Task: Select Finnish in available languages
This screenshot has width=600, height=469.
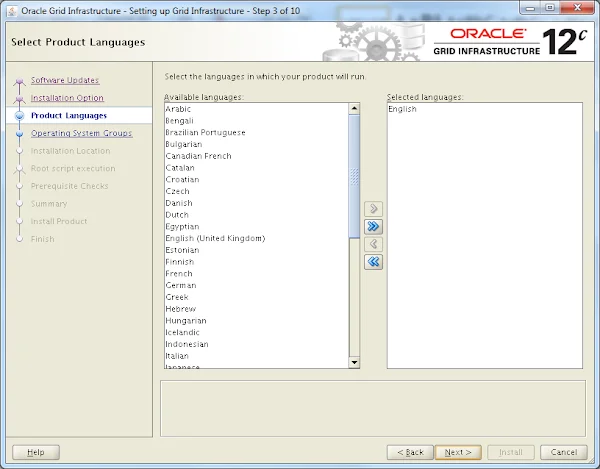Action: [x=256, y=262]
